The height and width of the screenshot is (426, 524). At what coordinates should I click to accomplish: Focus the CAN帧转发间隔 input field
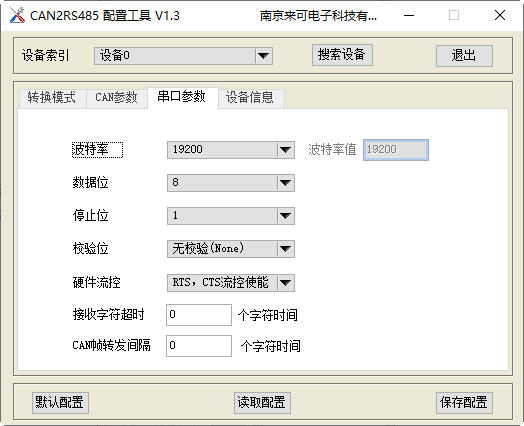pos(199,346)
